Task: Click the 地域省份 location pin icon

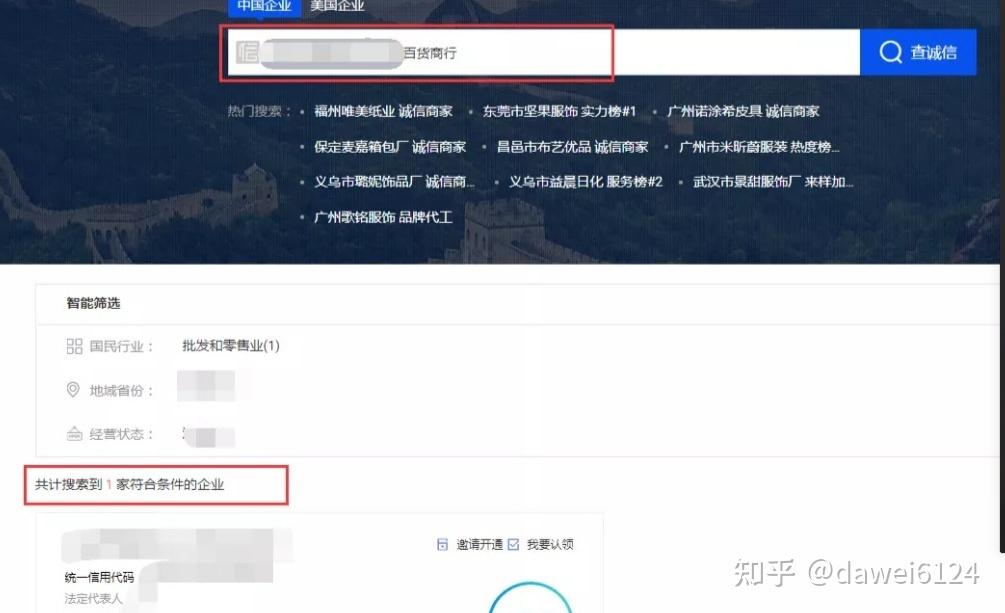Action: (x=73, y=390)
